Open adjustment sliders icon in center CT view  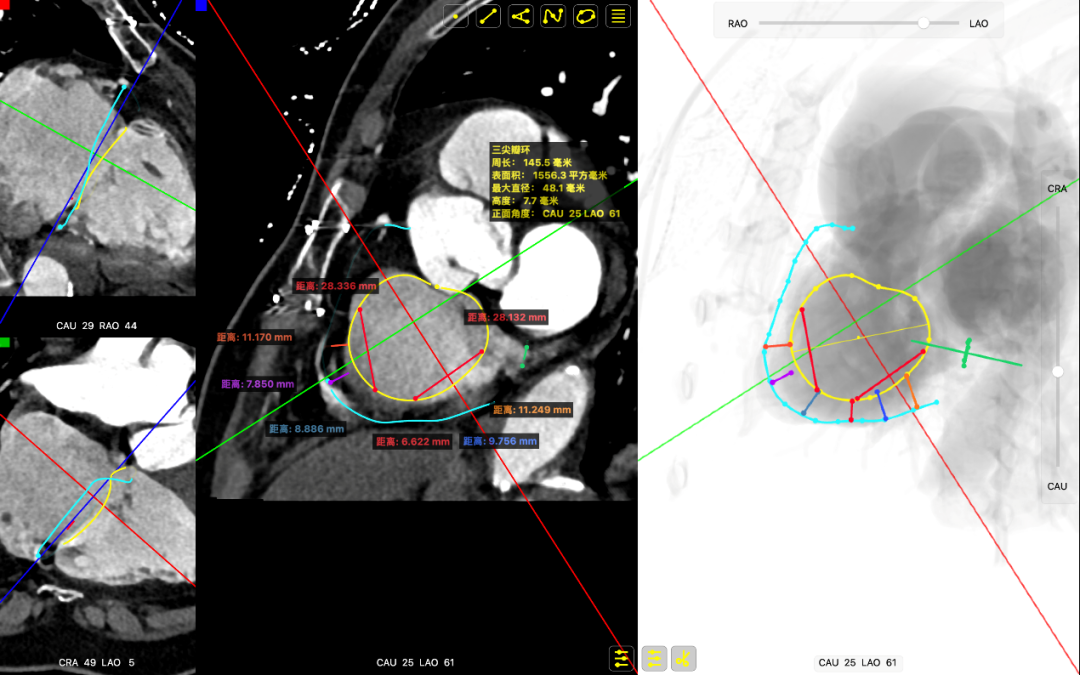[x=621, y=658]
